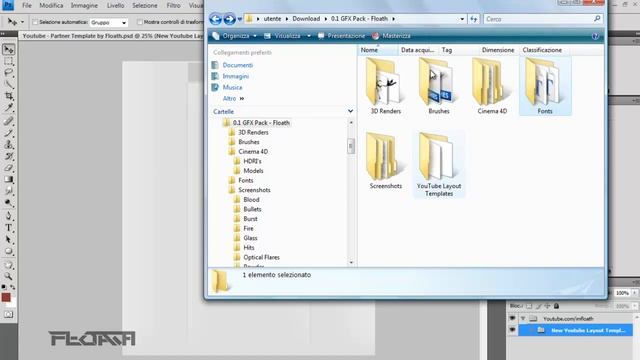Screen dimensions: 640x360
Task: Select the Hand tool
Action: pos(9,265)
